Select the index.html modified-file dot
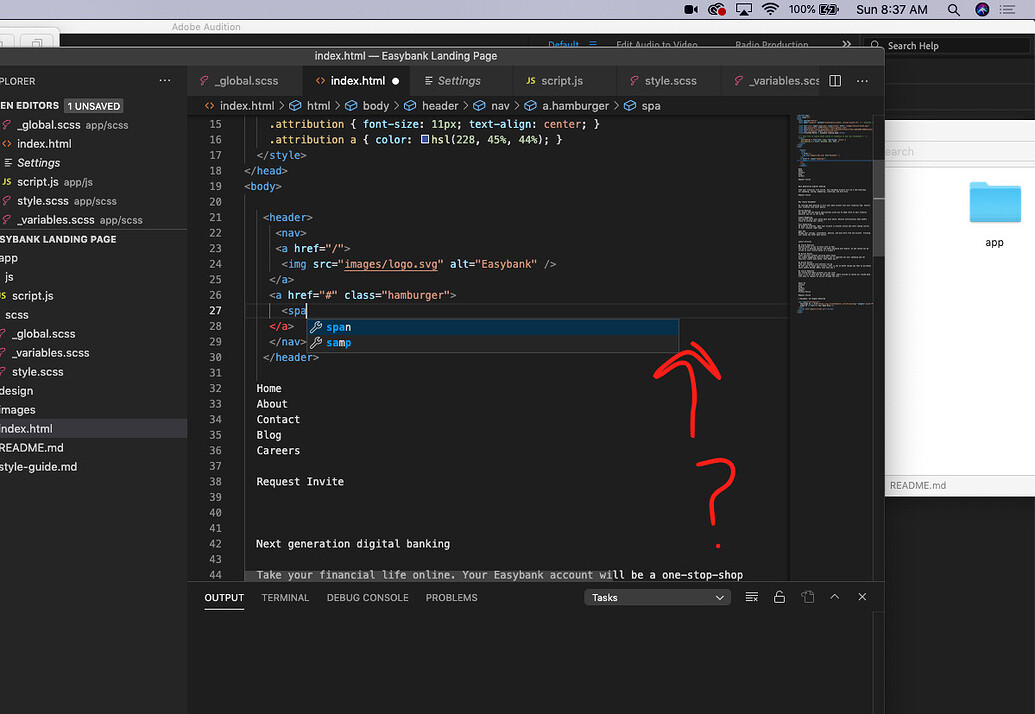The image size is (1035, 714). [396, 80]
